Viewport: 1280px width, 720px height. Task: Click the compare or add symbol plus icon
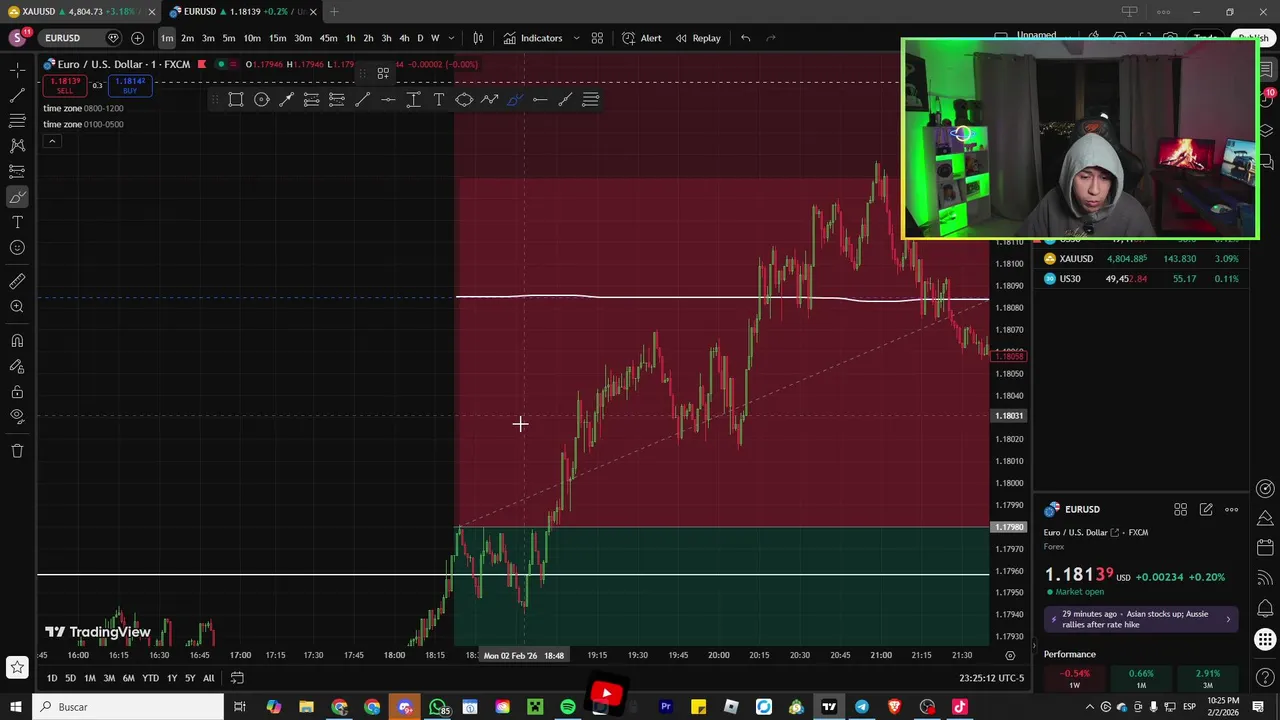pos(137,38)
